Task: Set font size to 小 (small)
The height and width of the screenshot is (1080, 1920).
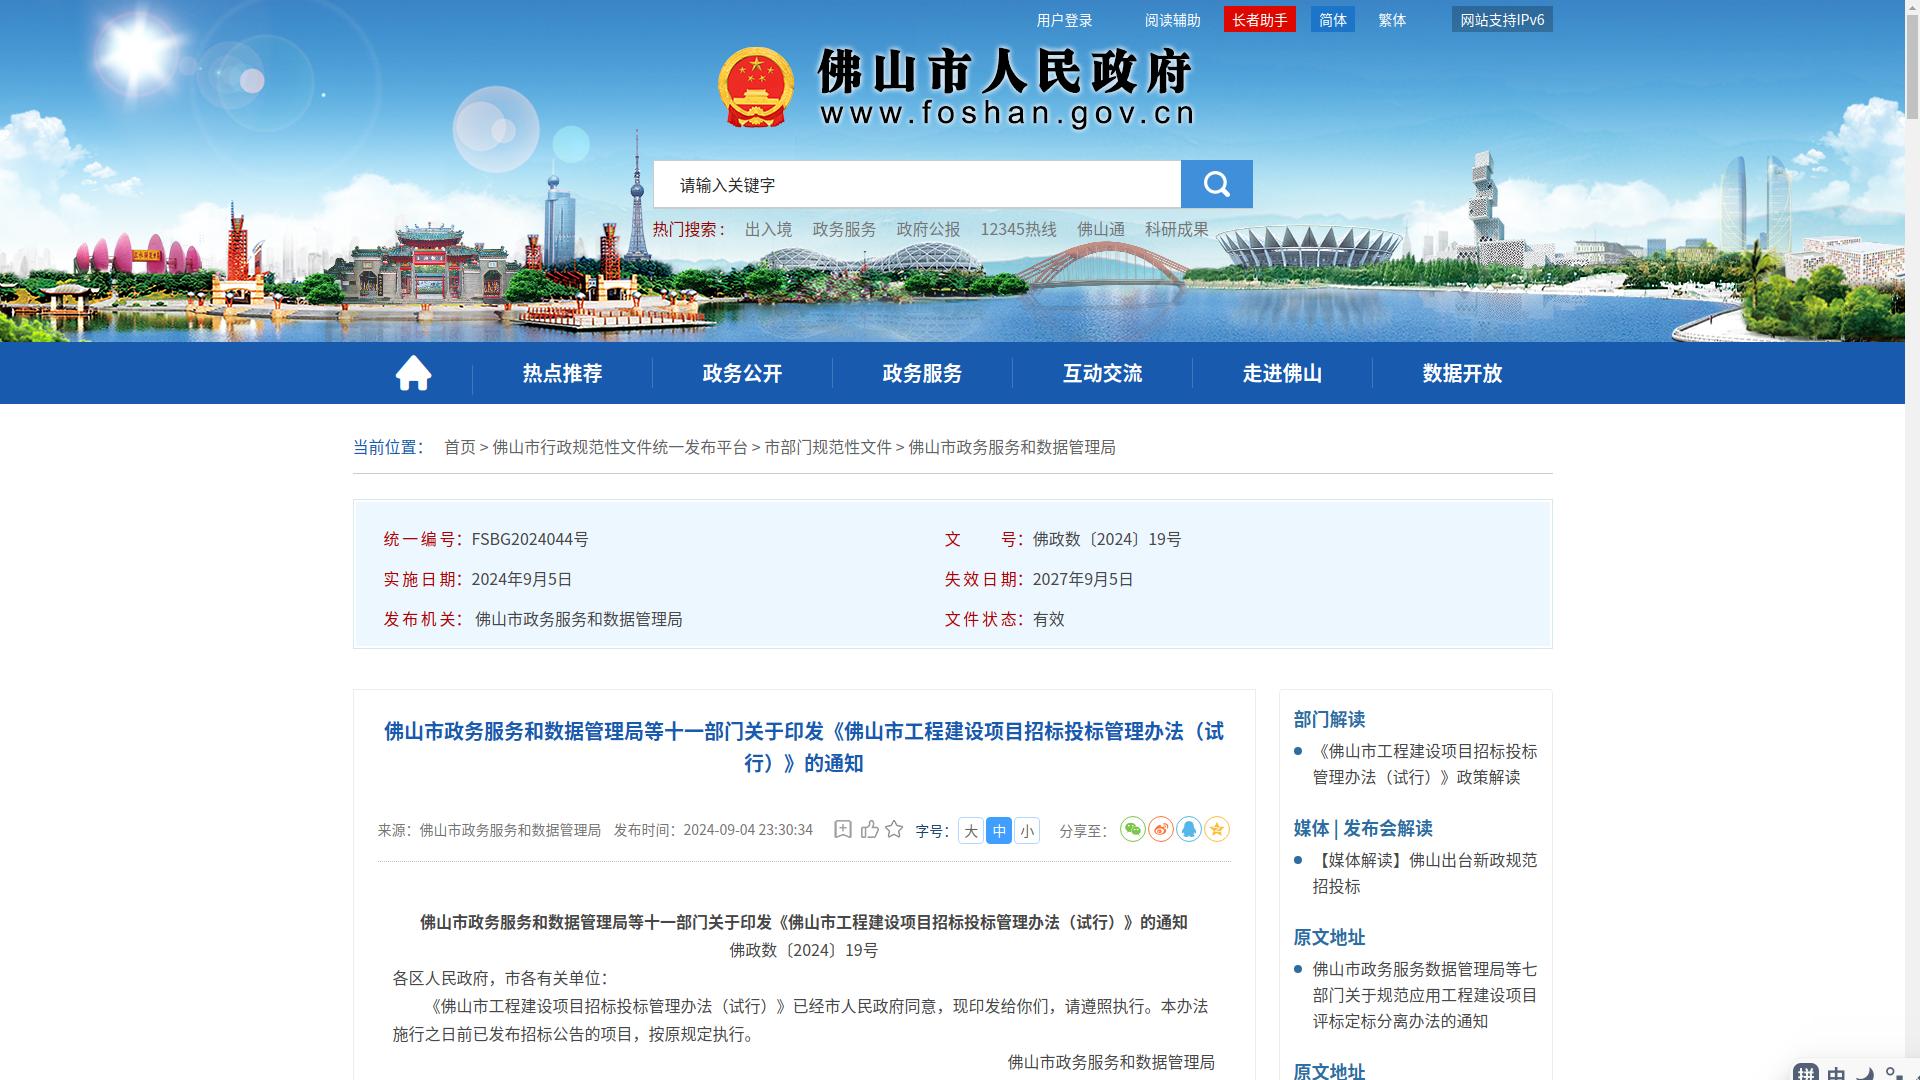Action: [1026, 831]
